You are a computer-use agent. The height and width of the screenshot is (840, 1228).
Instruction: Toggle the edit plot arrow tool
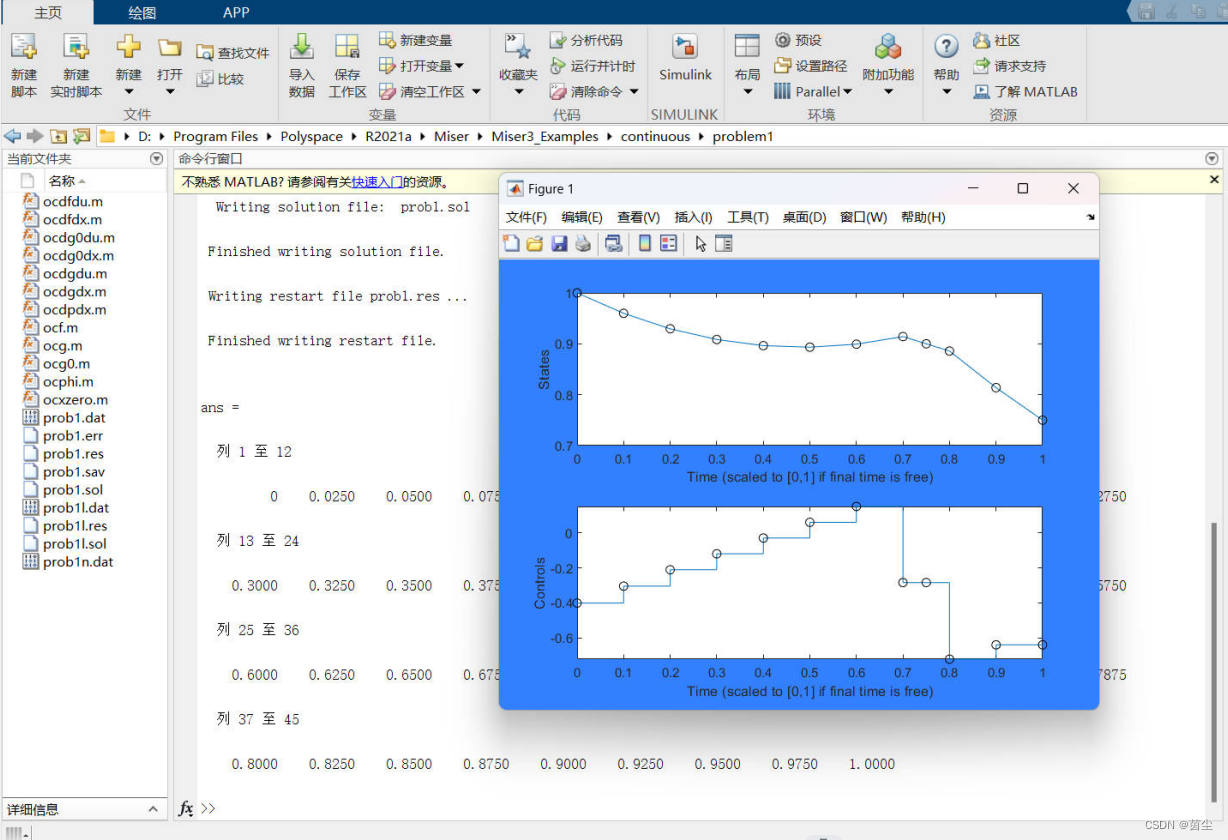700,243
